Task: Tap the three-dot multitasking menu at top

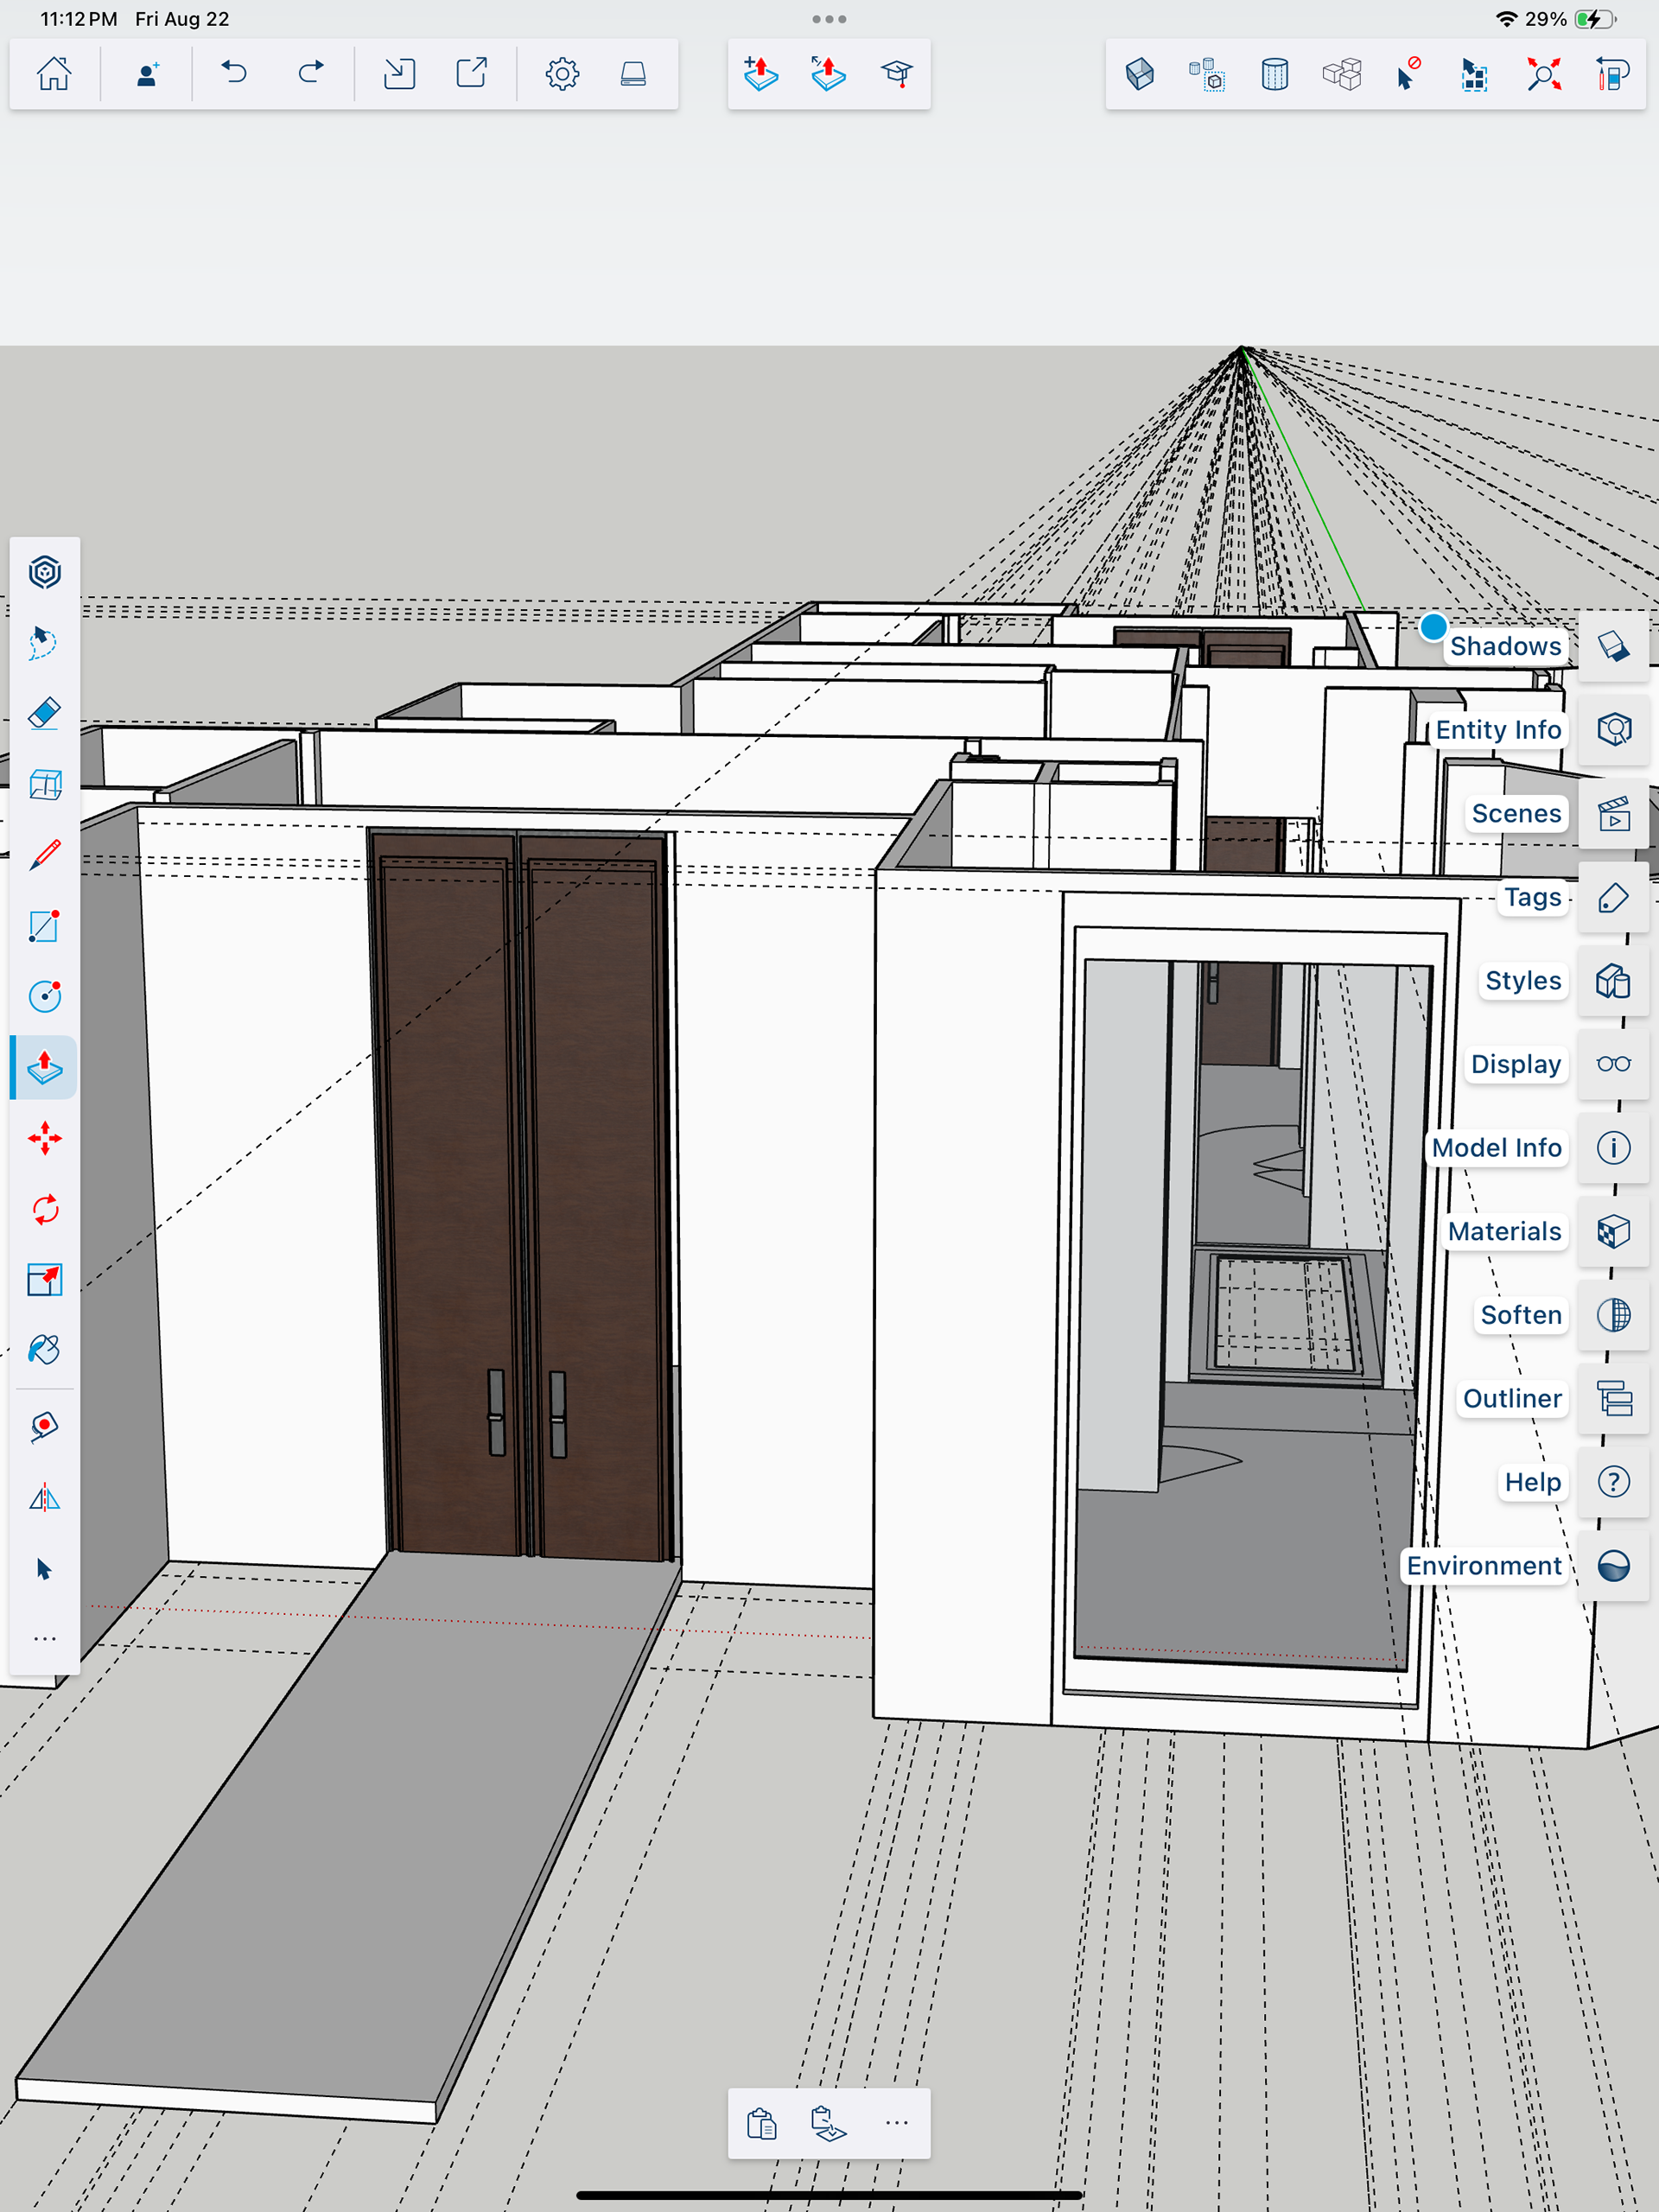Action: (829, 19)
